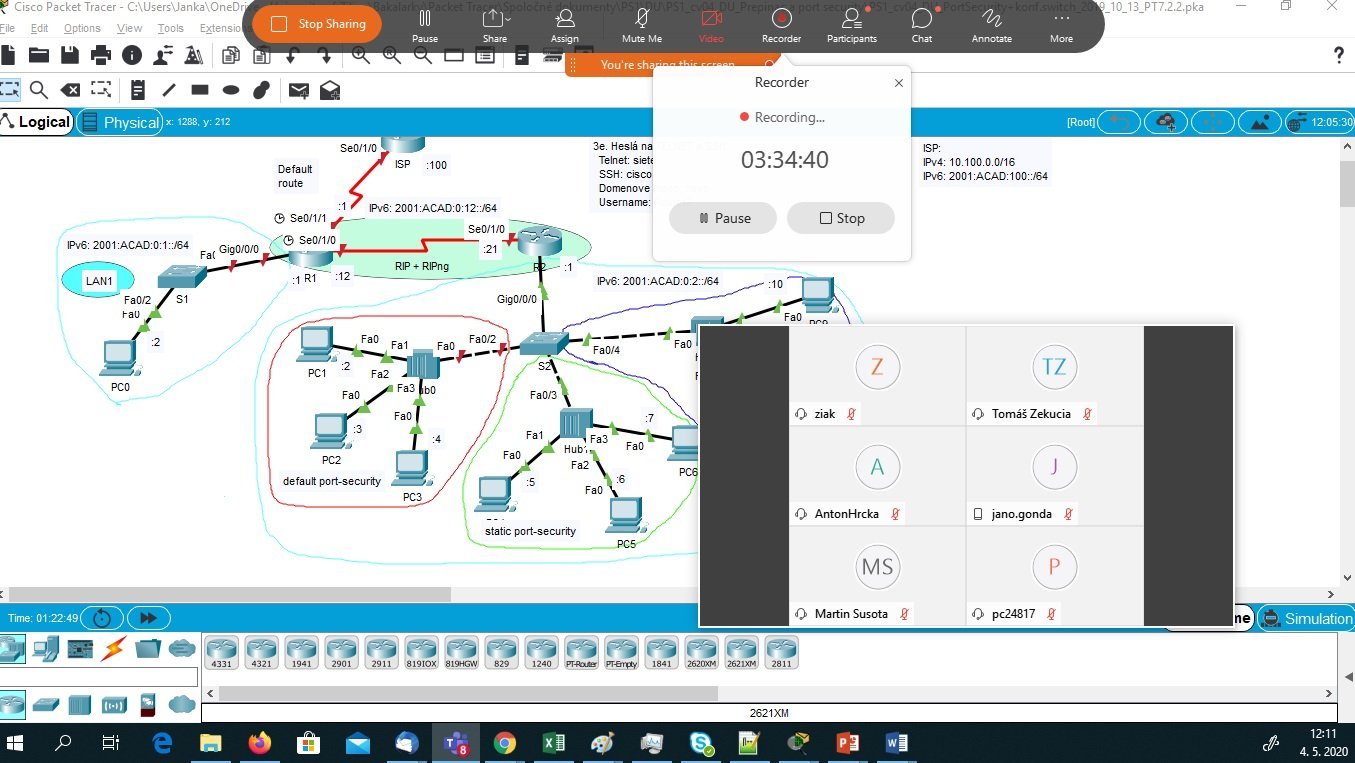Choose the Inspect magnifier tool
This screenshot has width=1355, height=763.
pyautogui.click(x=39, y=90)
